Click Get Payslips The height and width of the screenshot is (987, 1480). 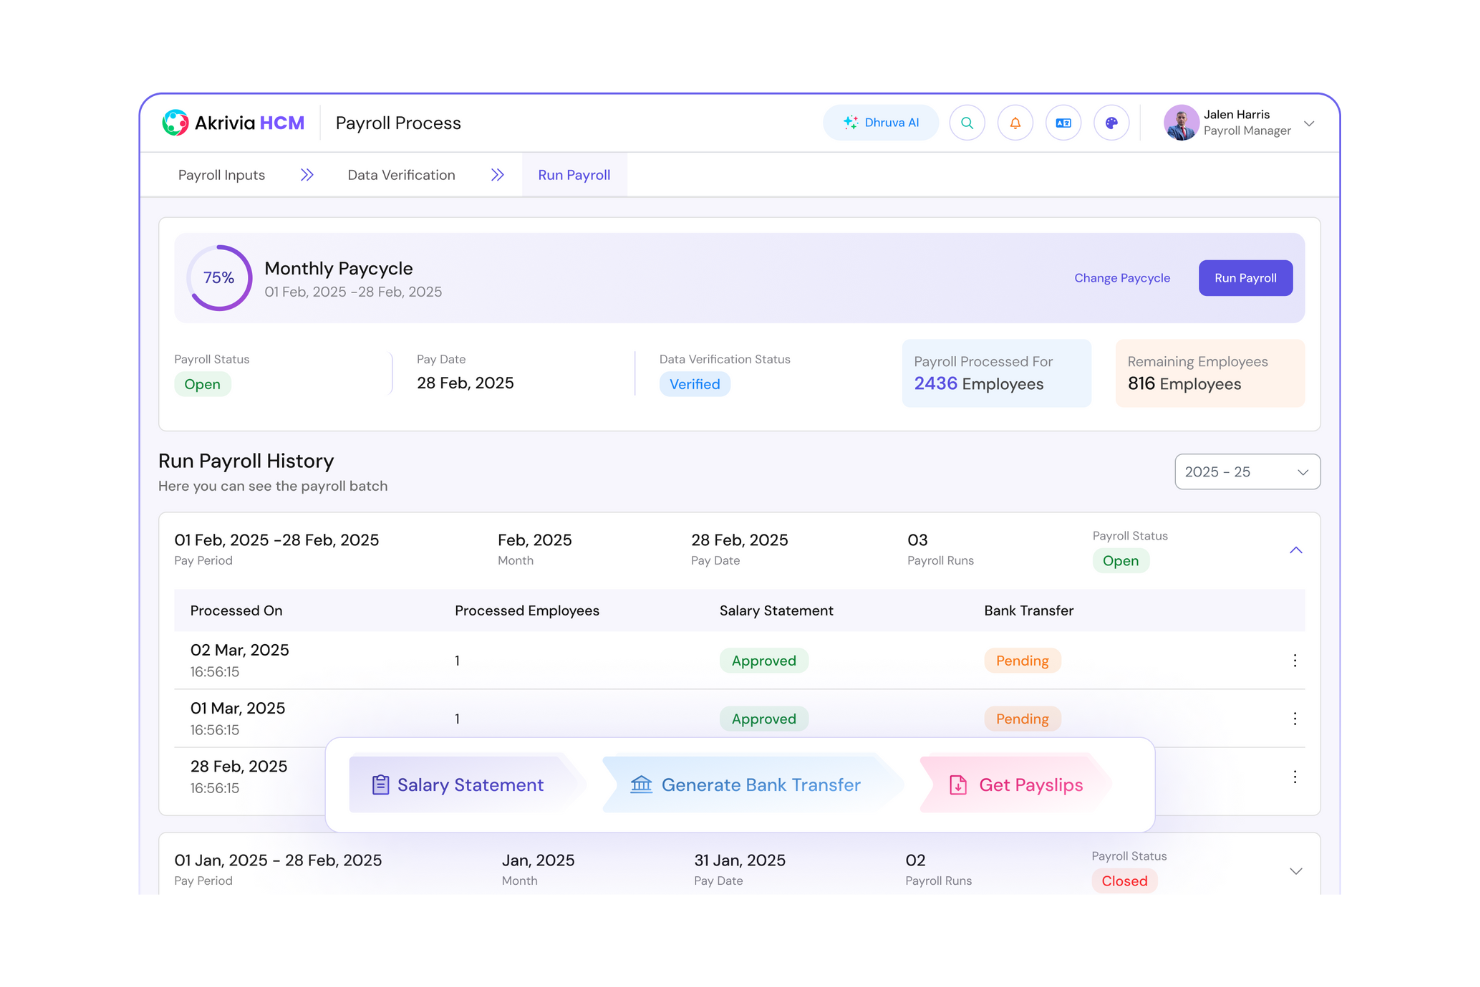pyautogui.click(x=1019, y=784)
